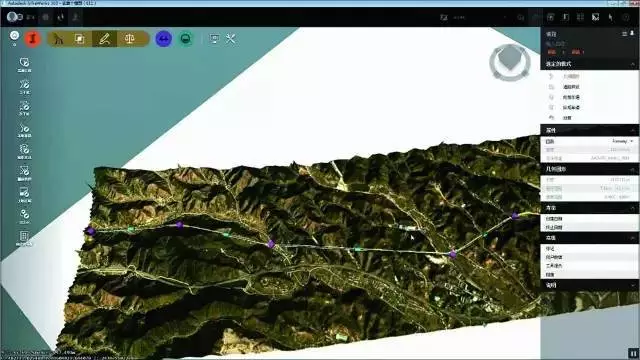
Task: Expand the bottom section header in right panel
Action: coord(633,285)
